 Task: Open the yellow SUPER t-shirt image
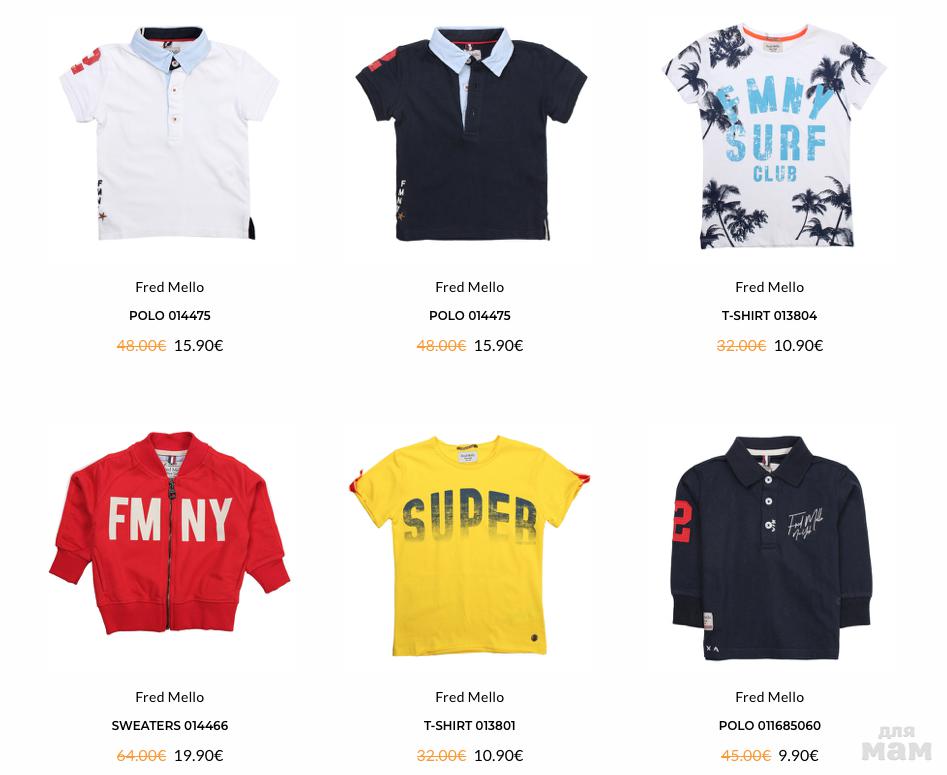pyautogui.click(x=470, y=545)
